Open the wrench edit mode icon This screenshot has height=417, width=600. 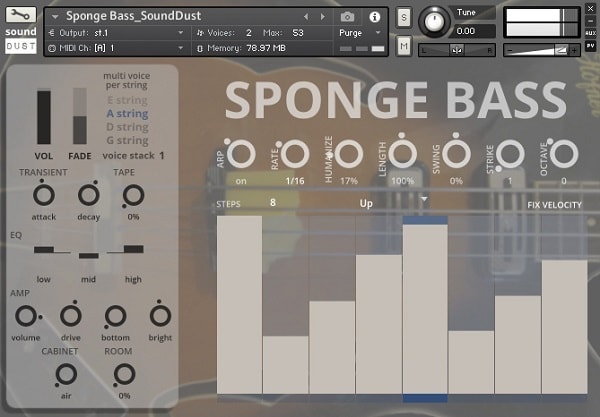click(20, 15)
